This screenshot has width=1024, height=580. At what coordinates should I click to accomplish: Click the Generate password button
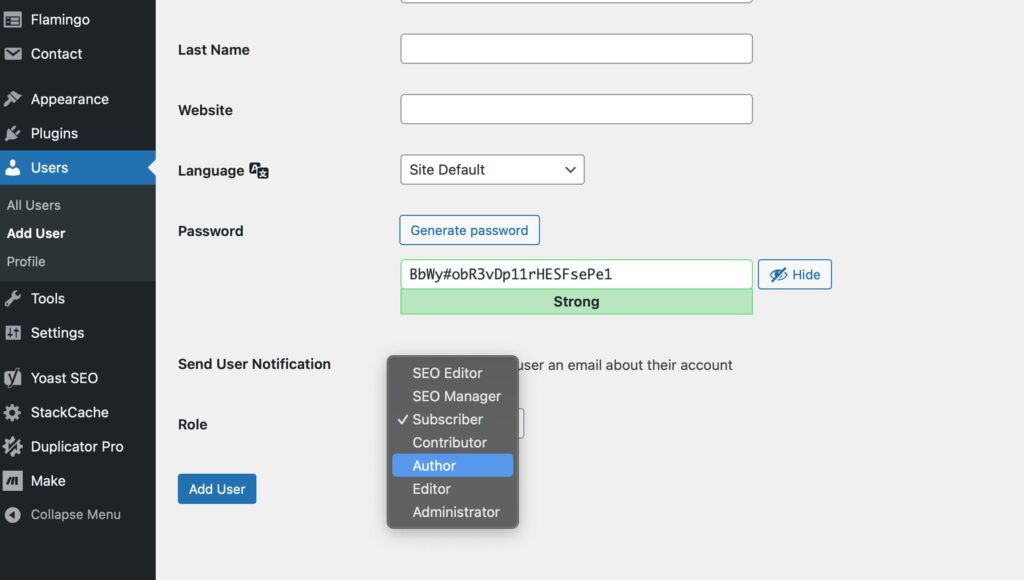[x=470, y=230]
